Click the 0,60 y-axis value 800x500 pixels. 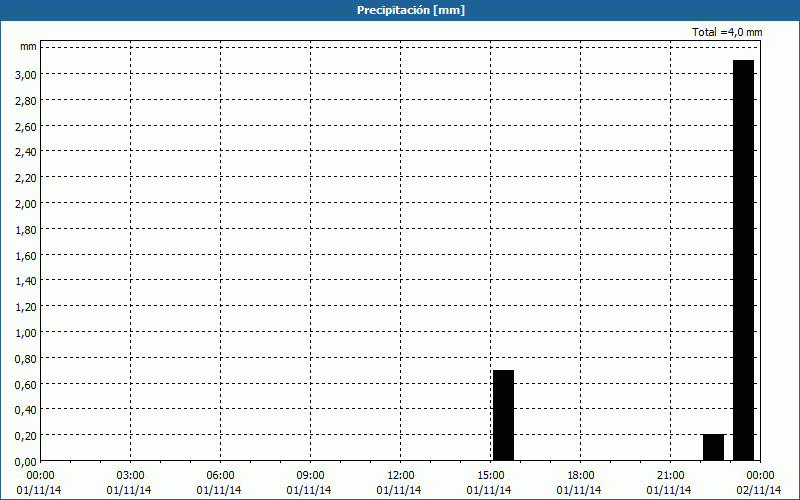tap(27, 385)
